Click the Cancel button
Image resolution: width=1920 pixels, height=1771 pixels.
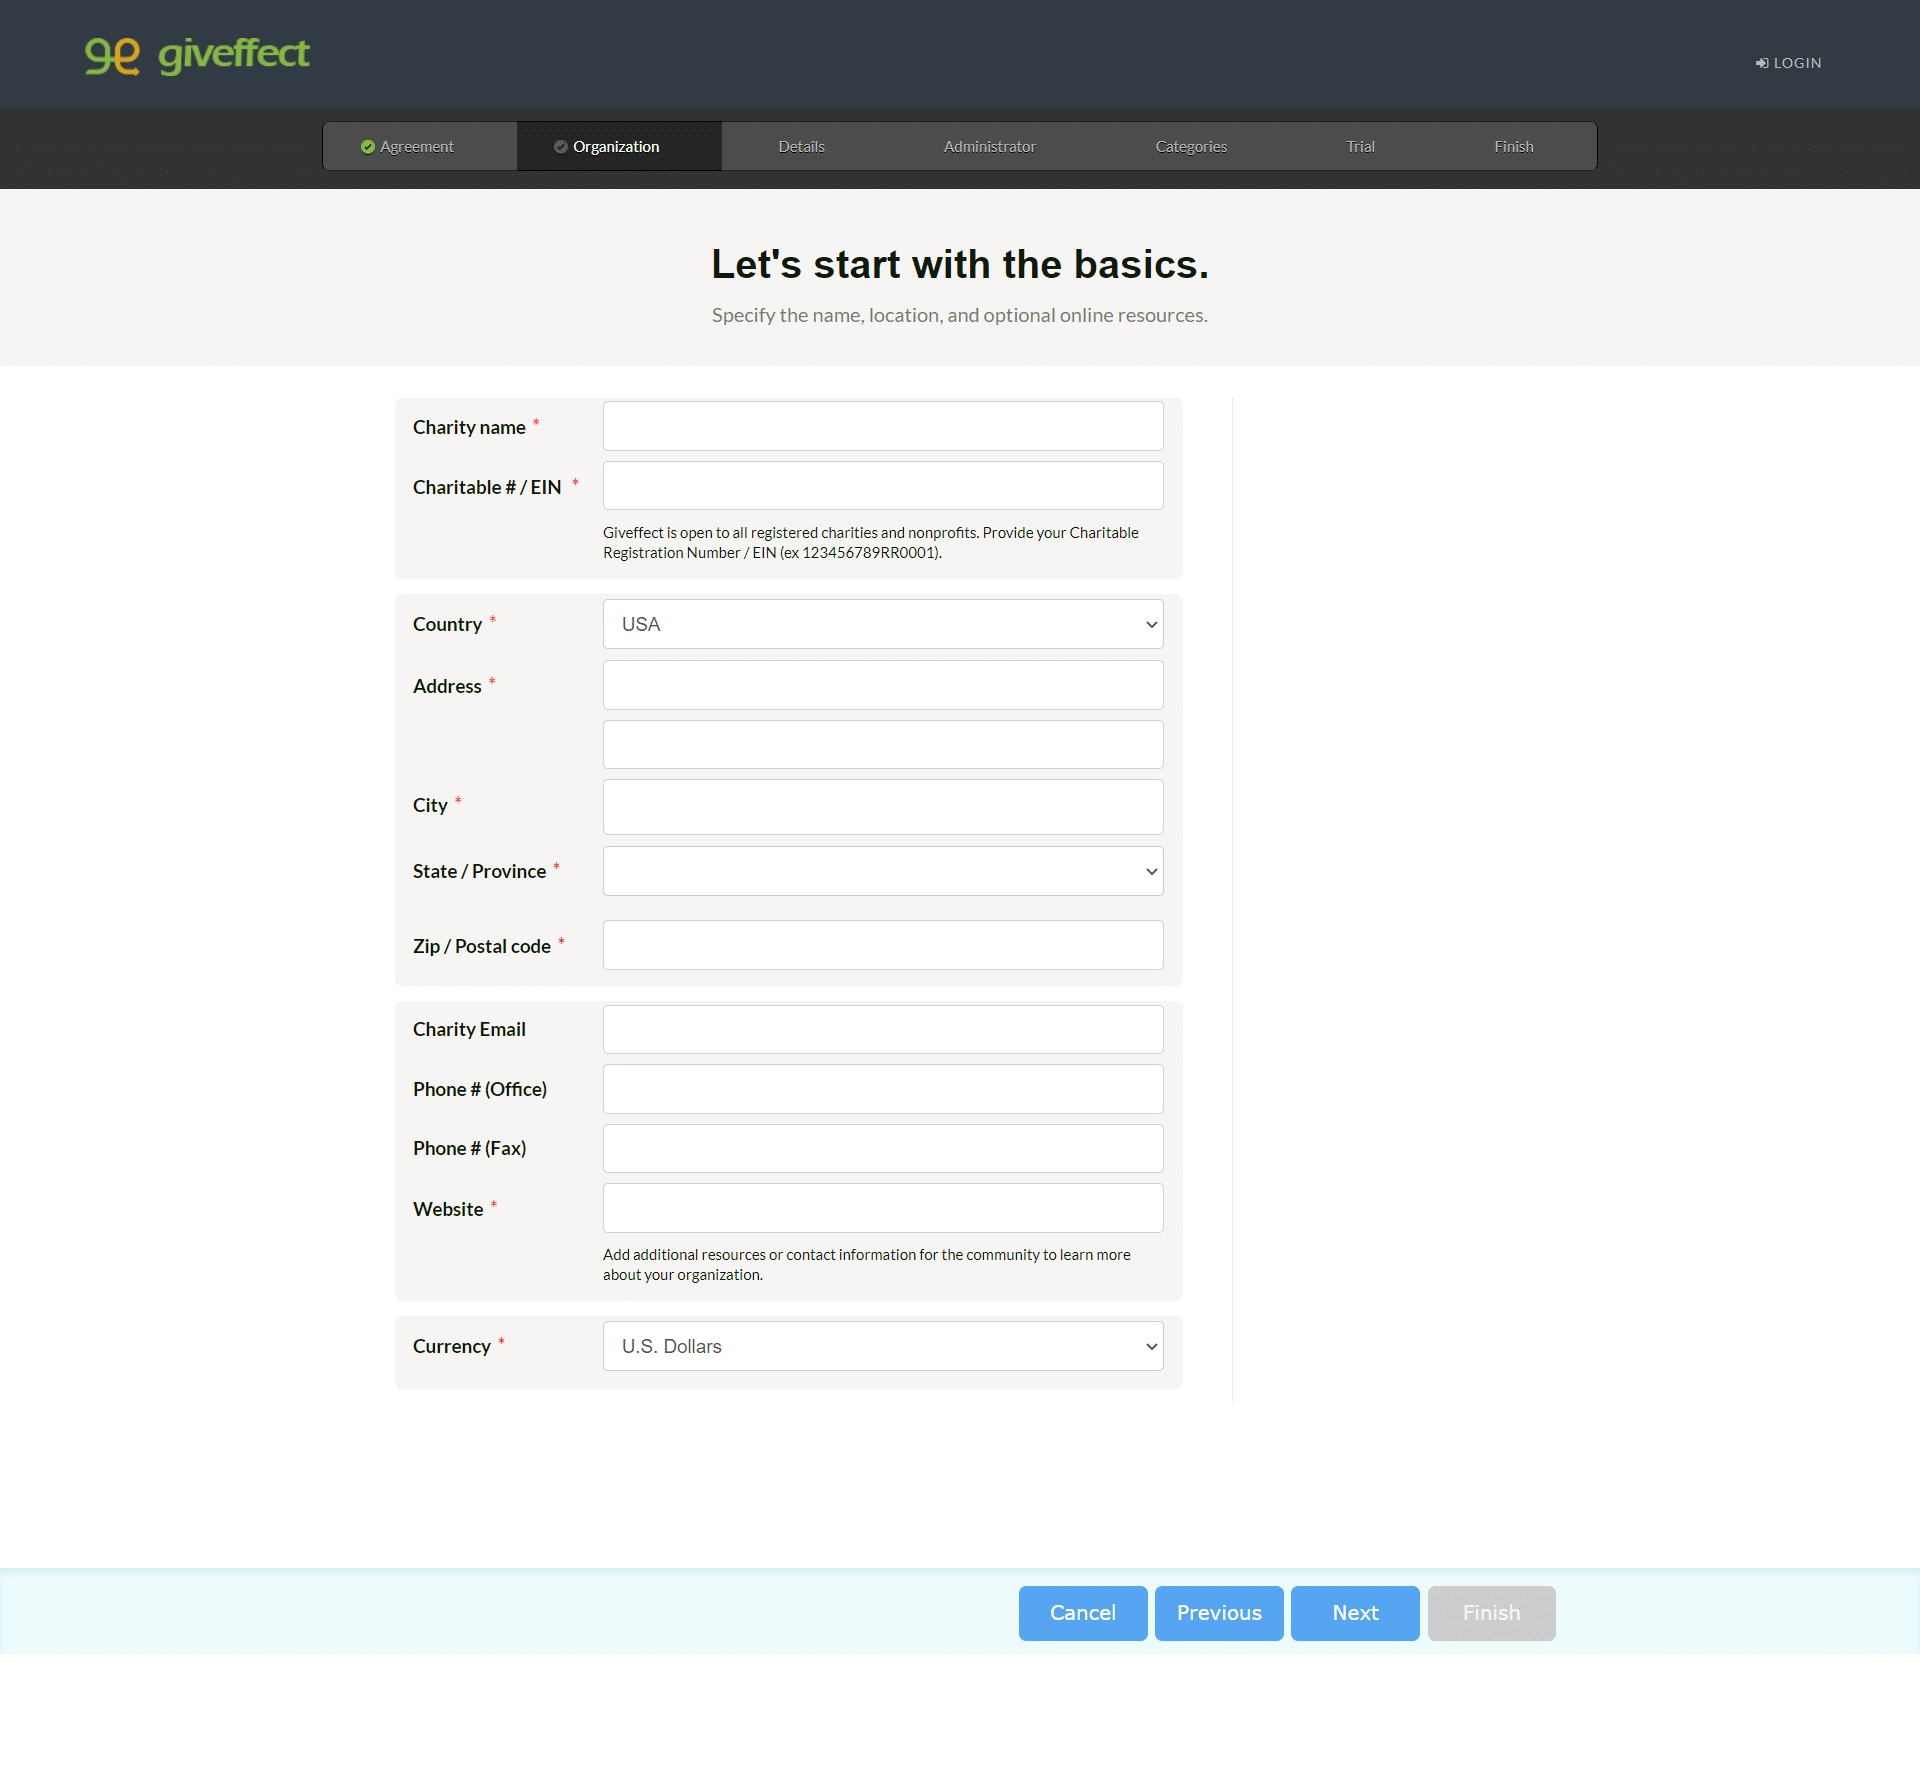point(1082,1612)
